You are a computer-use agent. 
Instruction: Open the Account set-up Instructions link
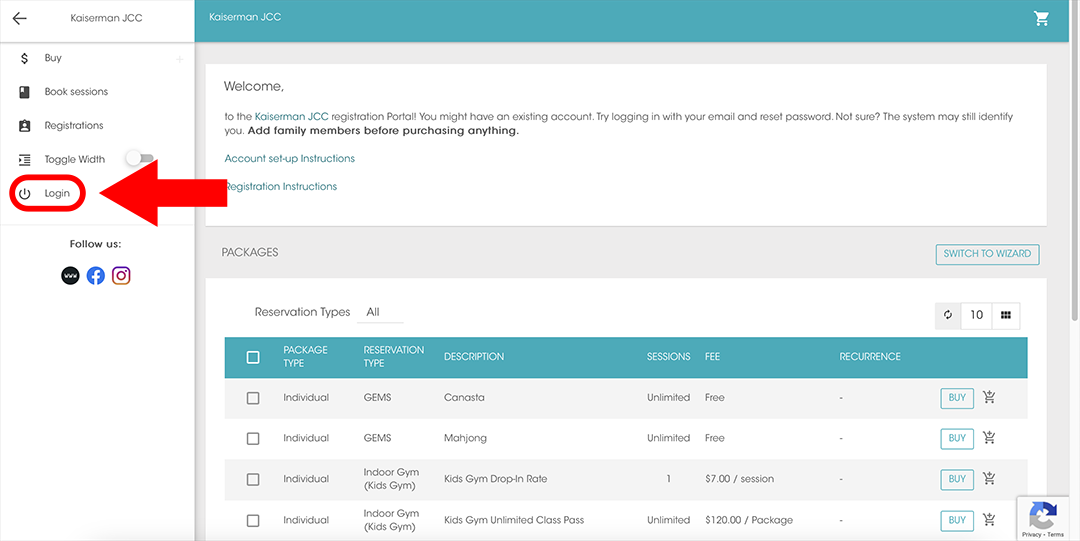[290, 158]
